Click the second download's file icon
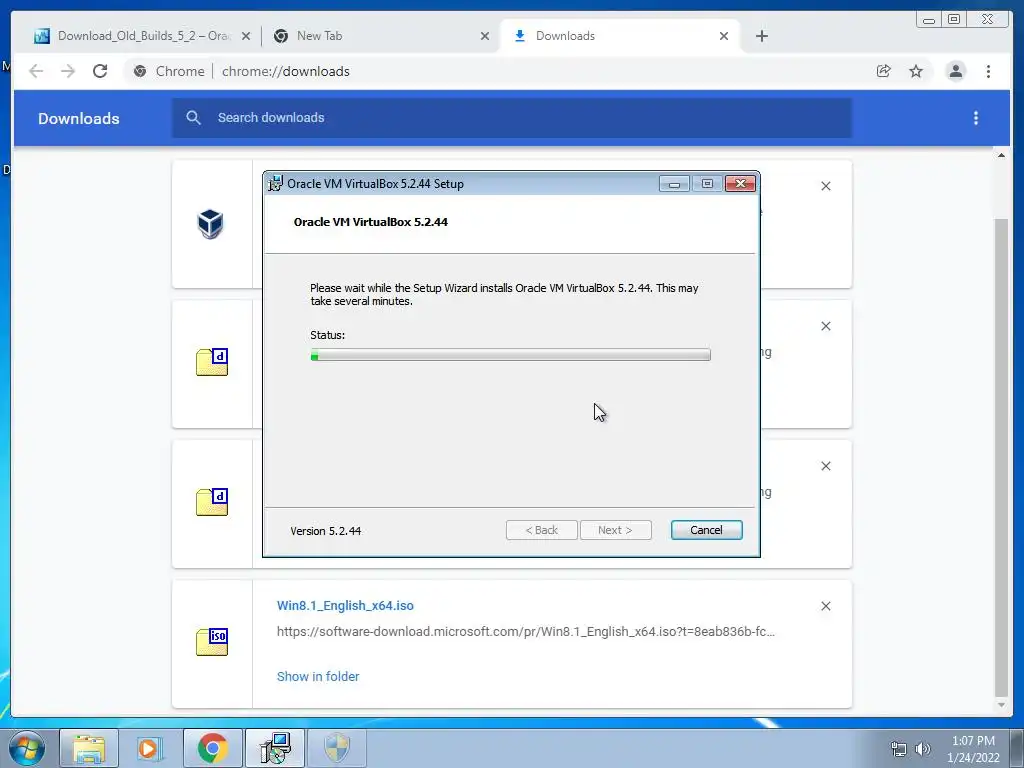The width and height of the screenshot is (1024, 768). (x=212, y=362)
